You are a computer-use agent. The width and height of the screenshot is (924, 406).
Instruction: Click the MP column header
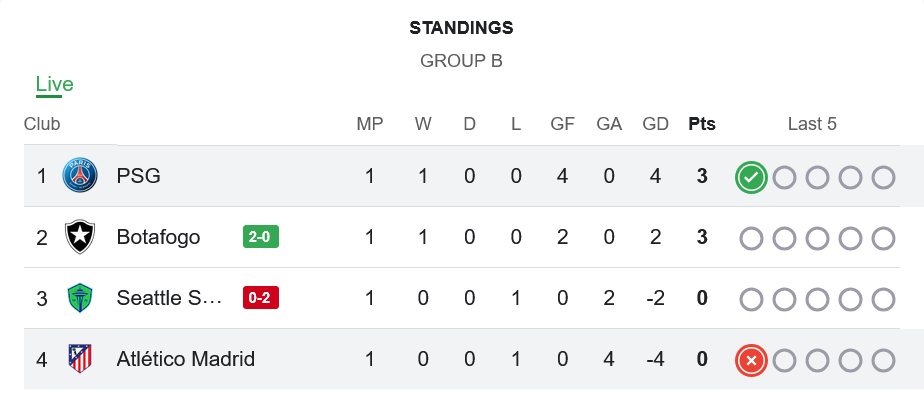click(370, 125)
